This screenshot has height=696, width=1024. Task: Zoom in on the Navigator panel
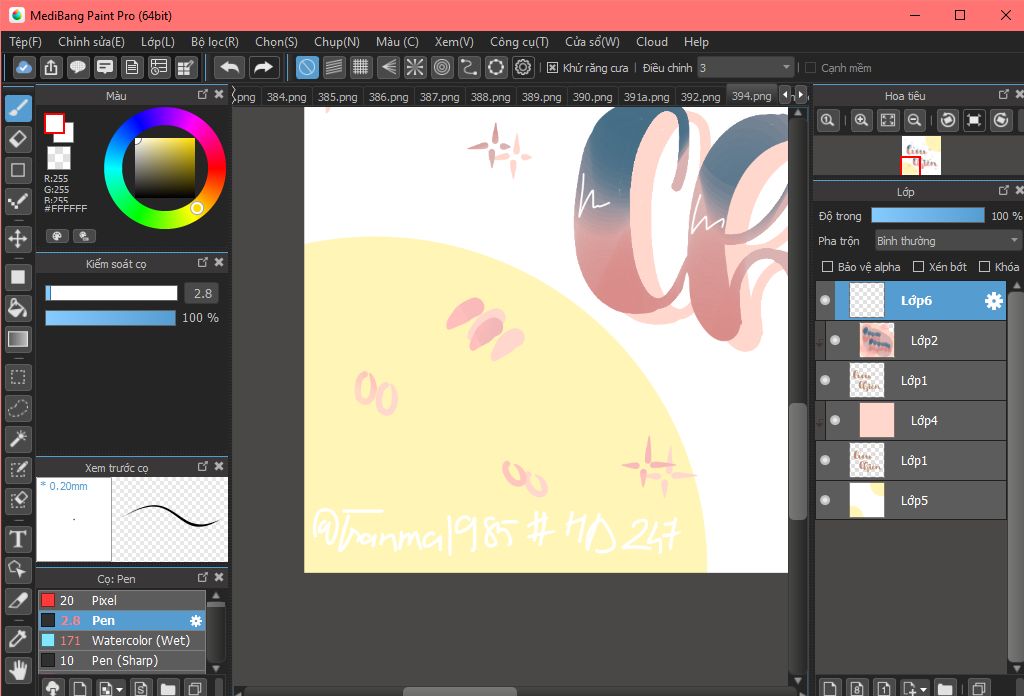tap(861, 120)
